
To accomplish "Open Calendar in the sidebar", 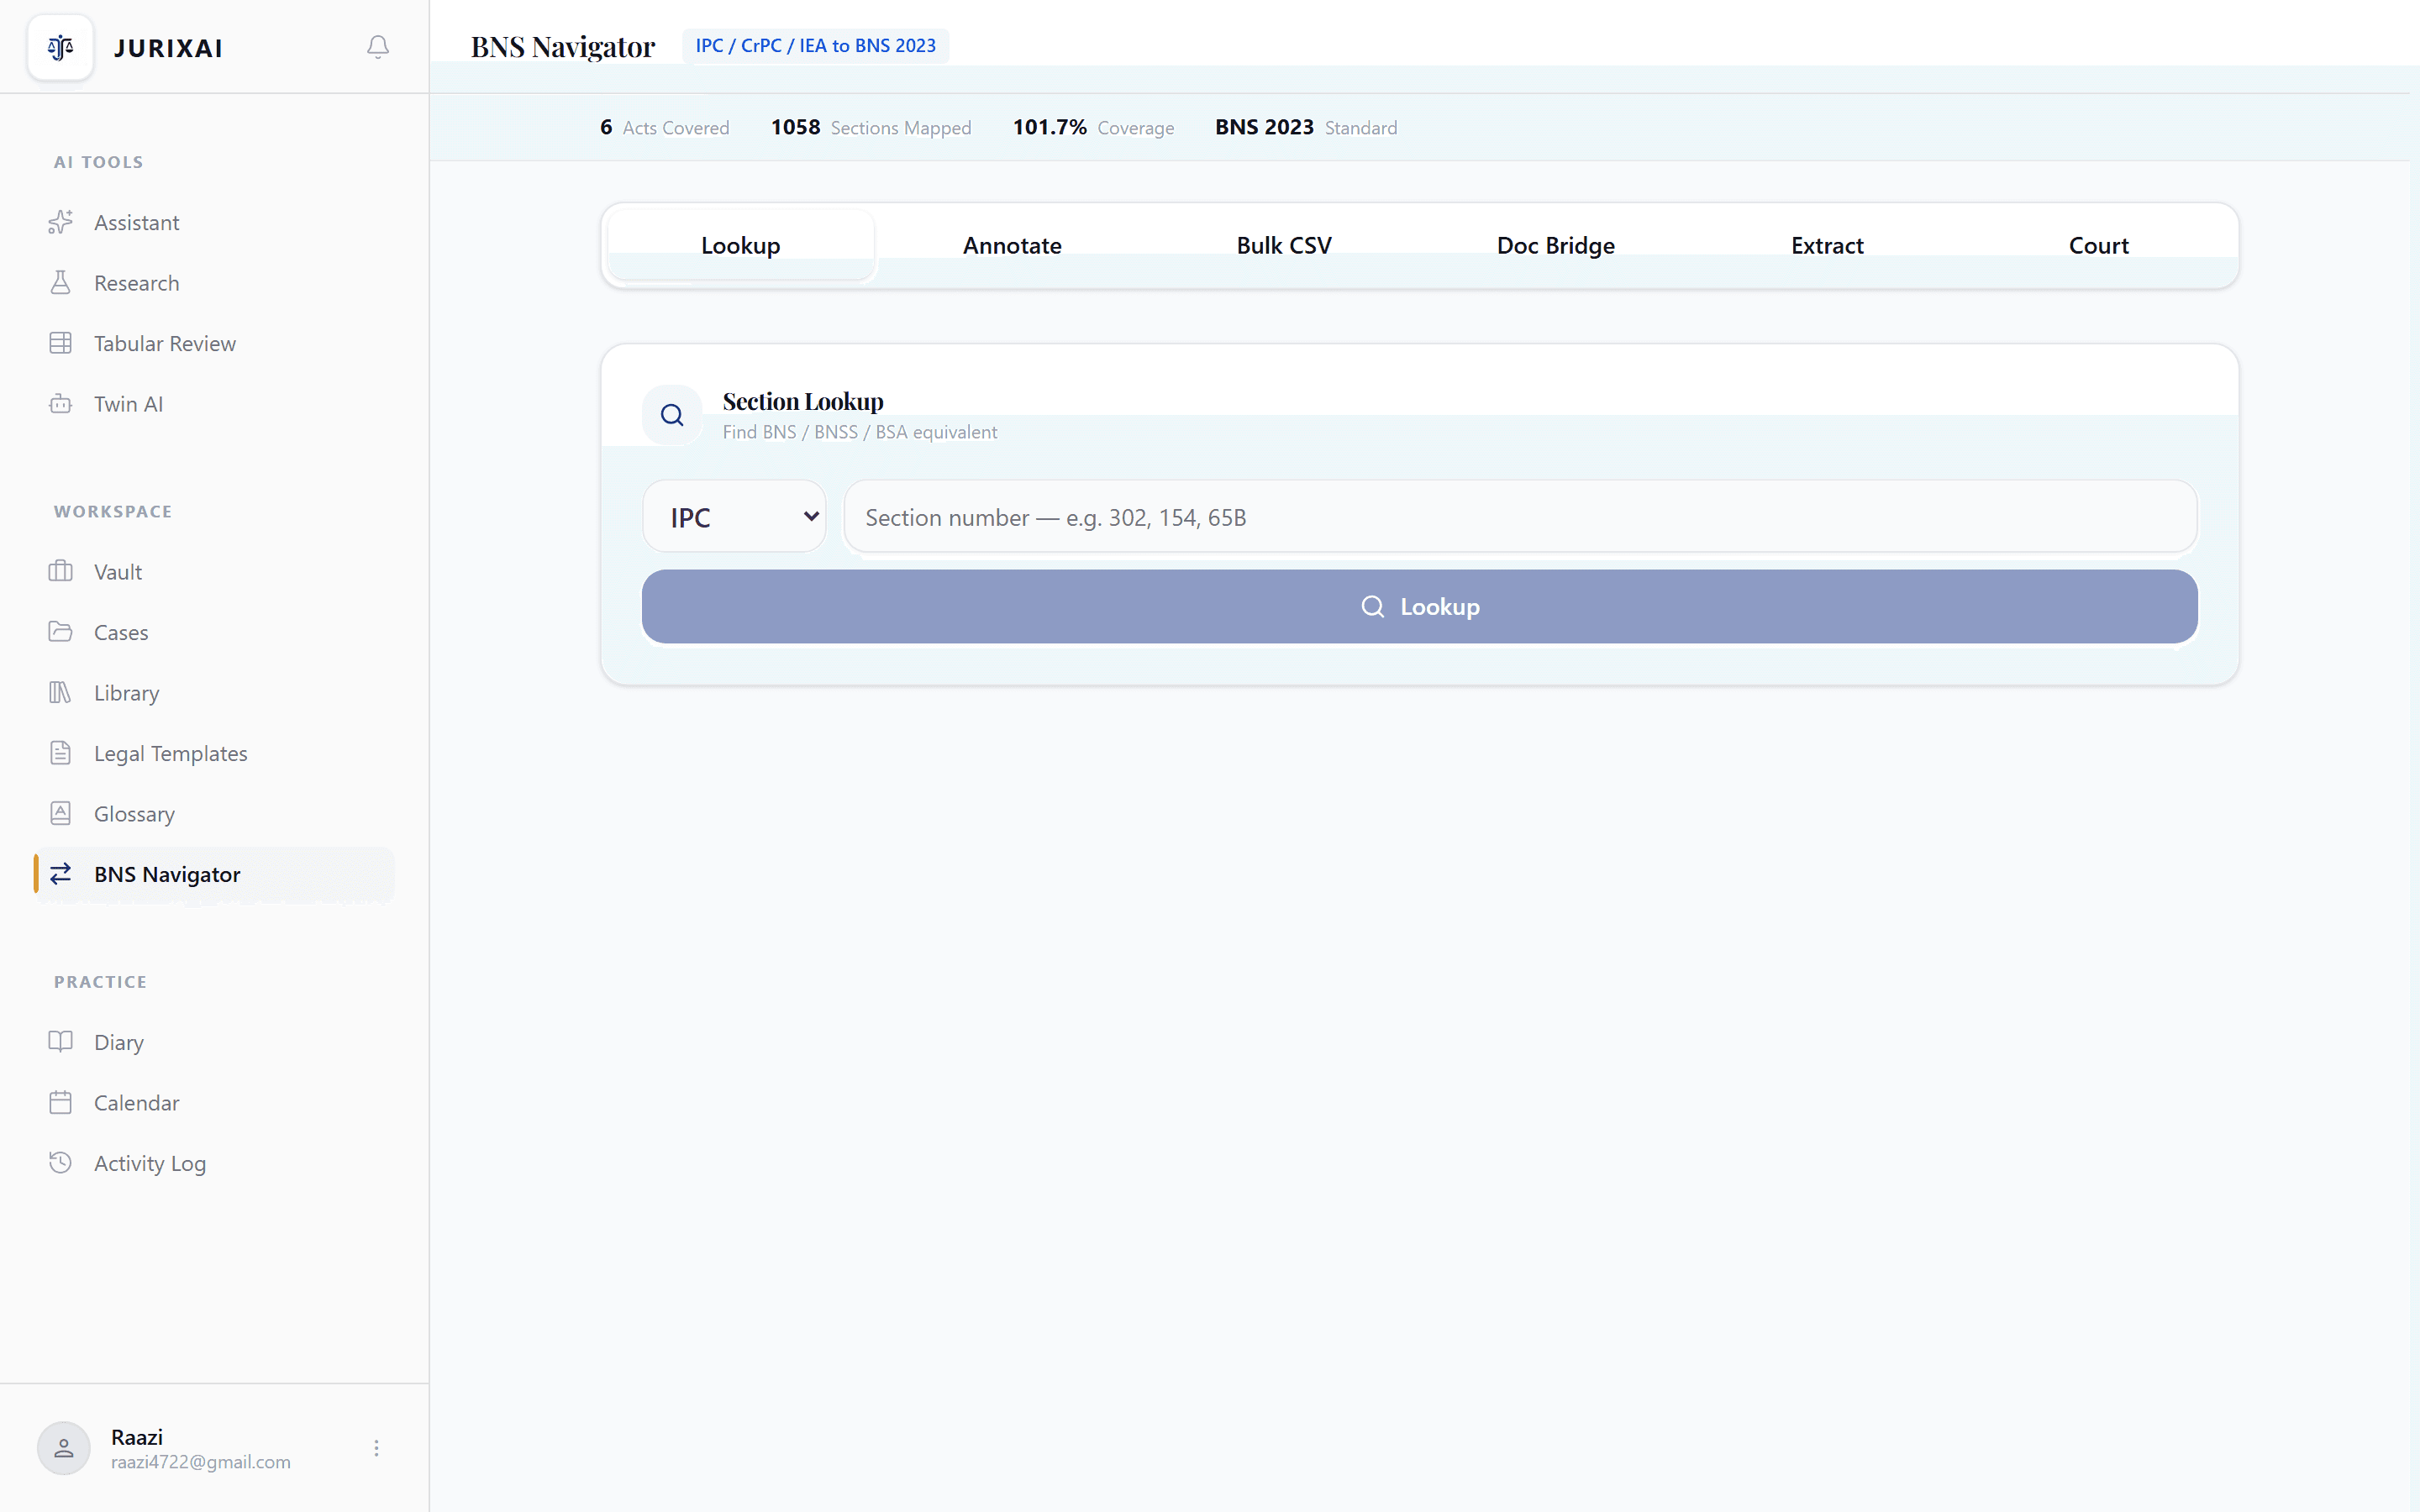I will pos(214,1102).
